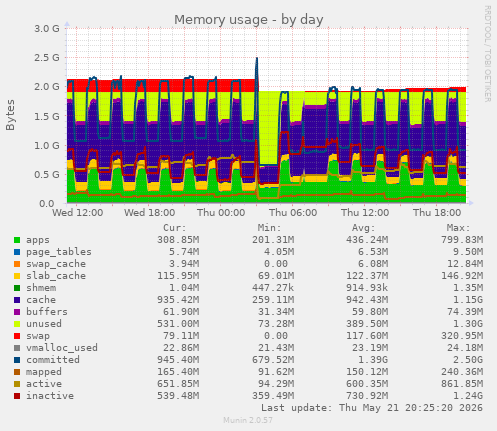Click the 'Cur:' column header

click(175, 228)
